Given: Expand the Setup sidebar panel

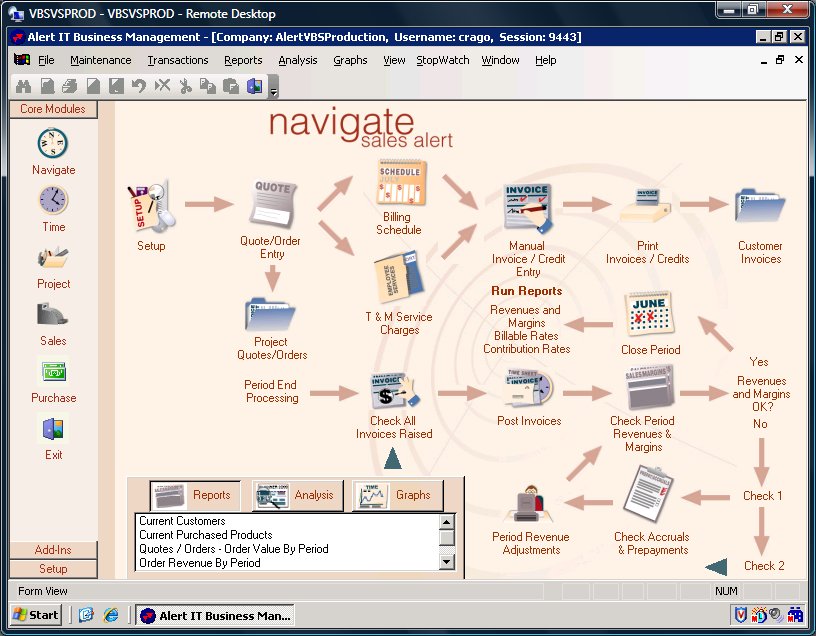Looking at the screenshot, I should (x=53, y=568).
